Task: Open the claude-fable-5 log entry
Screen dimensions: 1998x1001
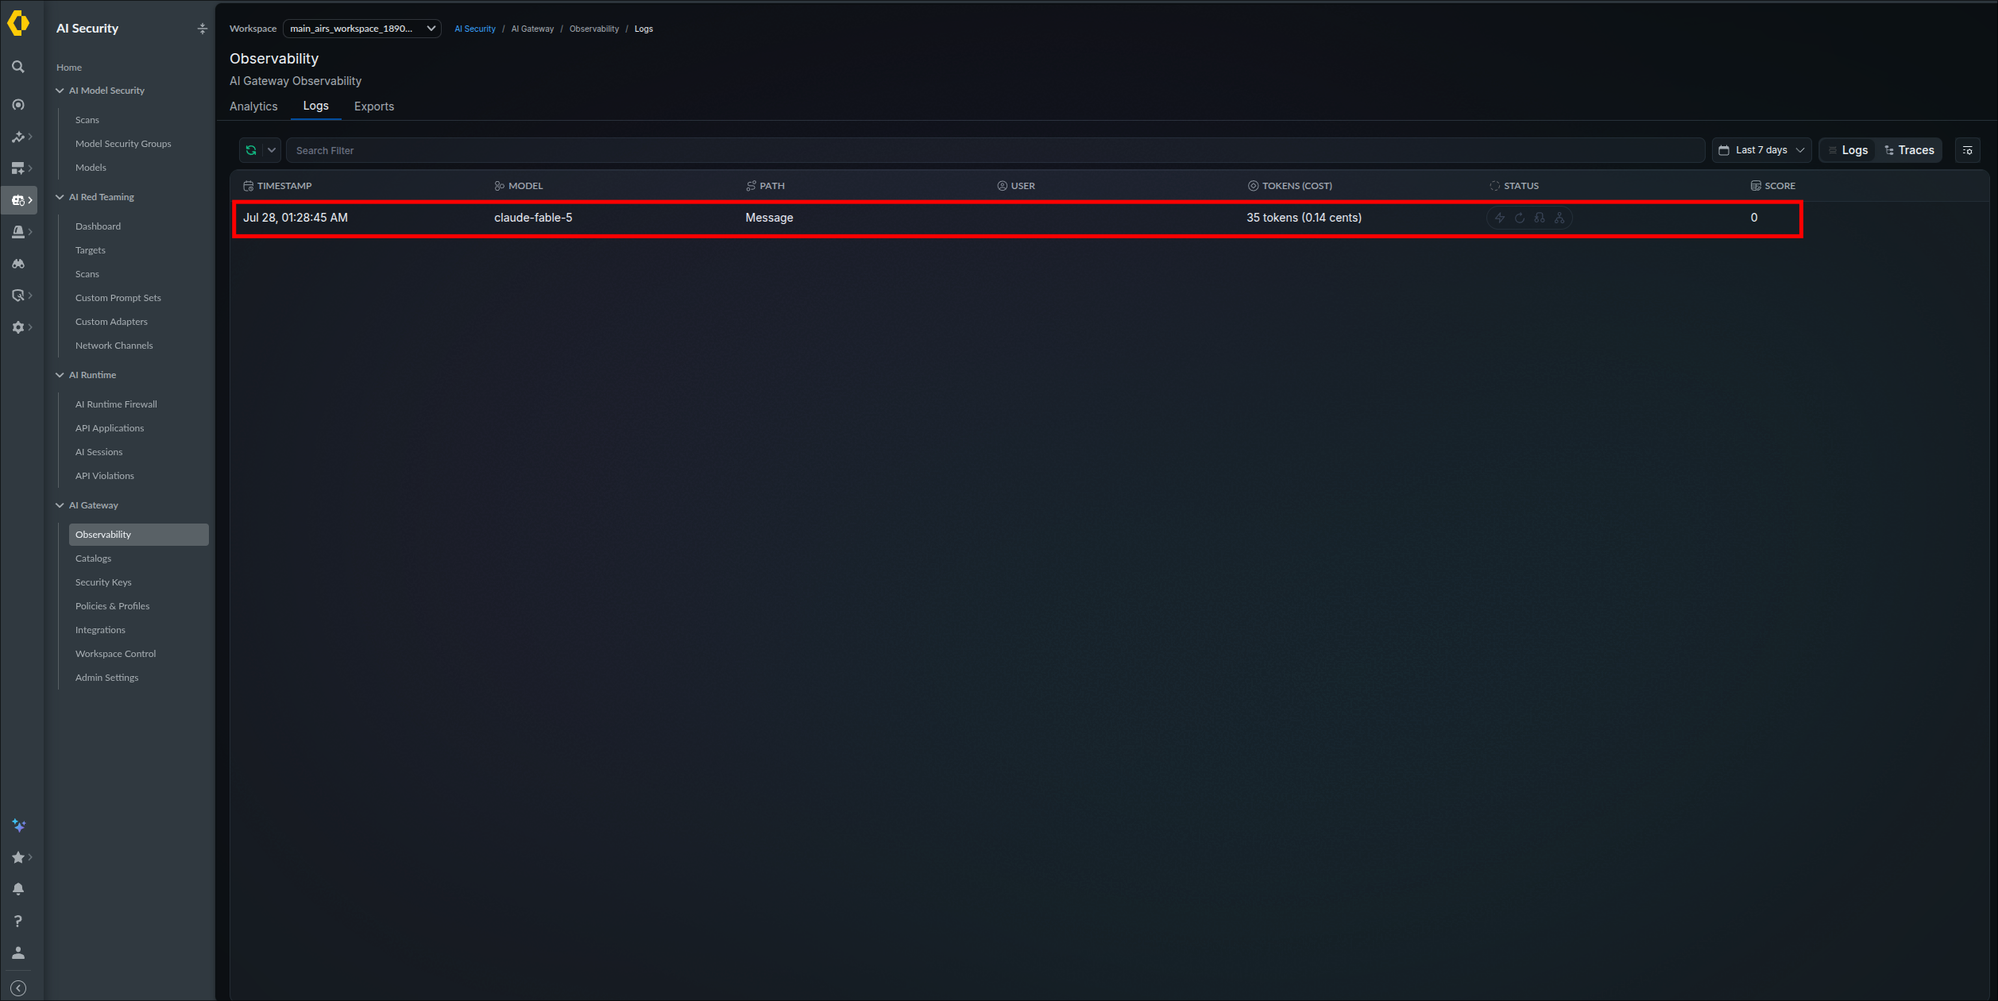Action: pyautogui.click(x=1018, y=219)
